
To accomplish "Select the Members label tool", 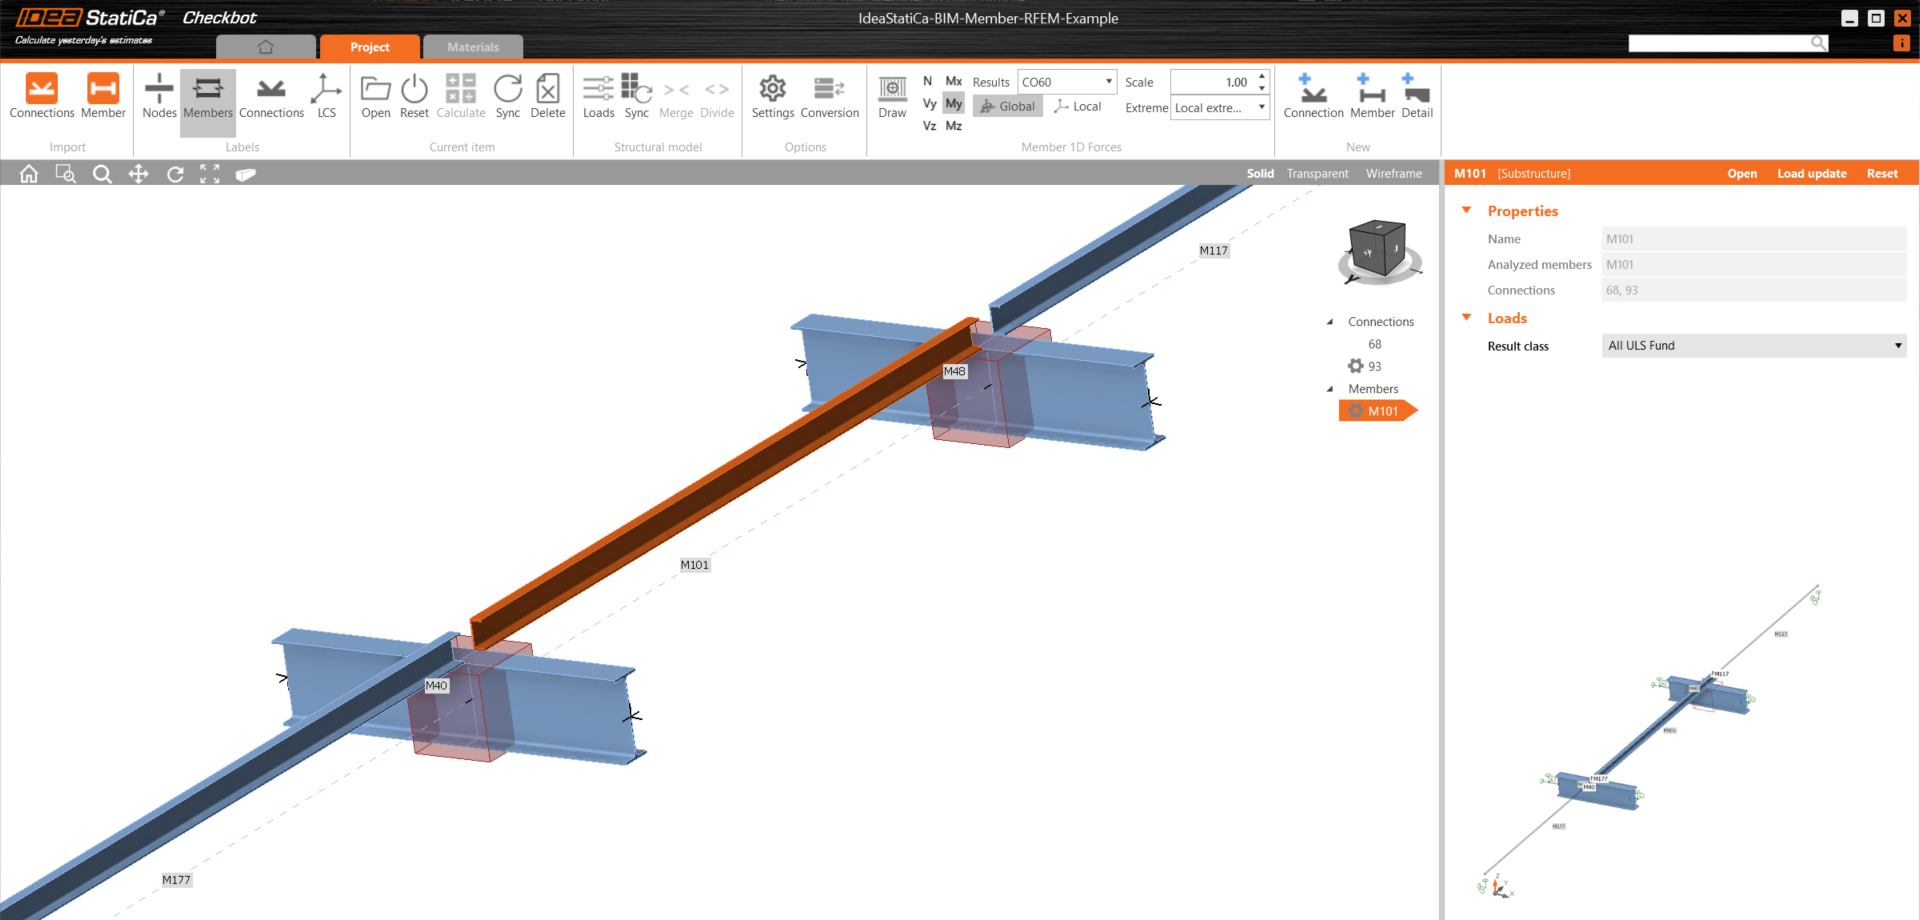I will (207, 97).
